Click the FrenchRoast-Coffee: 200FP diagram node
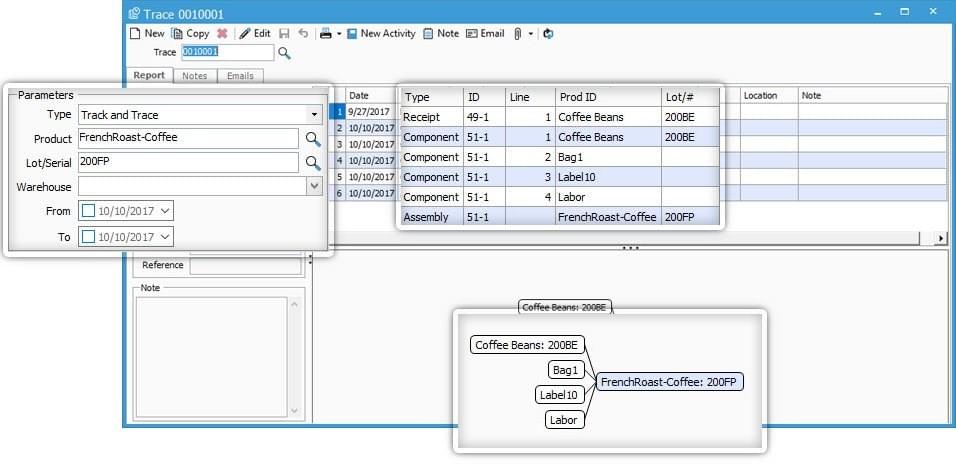 click(669, 382)
